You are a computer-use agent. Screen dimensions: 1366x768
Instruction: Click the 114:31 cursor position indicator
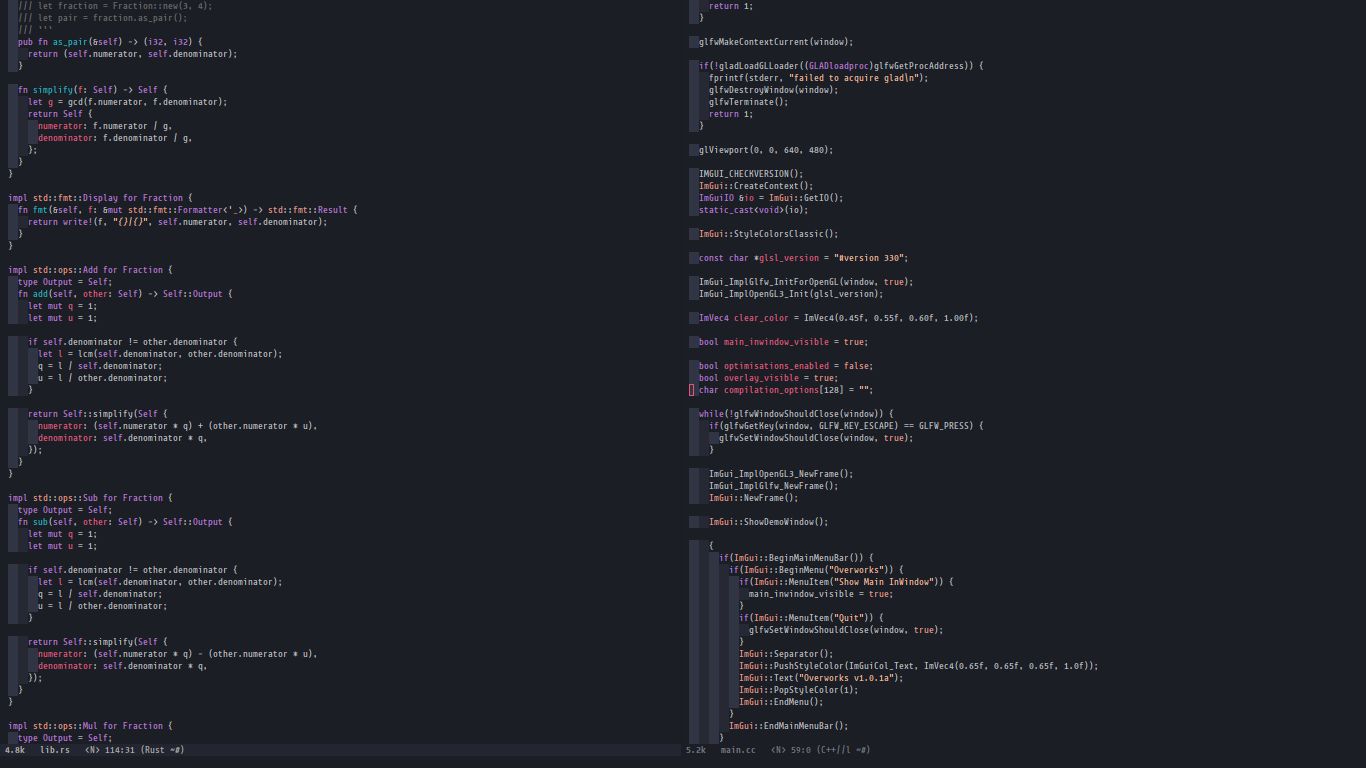click(x=119, y=750)
